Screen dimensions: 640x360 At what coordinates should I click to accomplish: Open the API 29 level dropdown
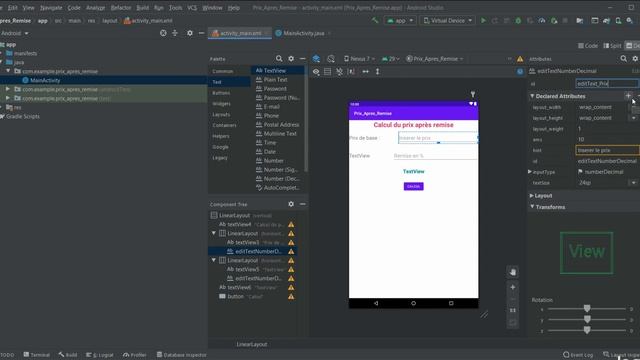click(x=391, y=59)
